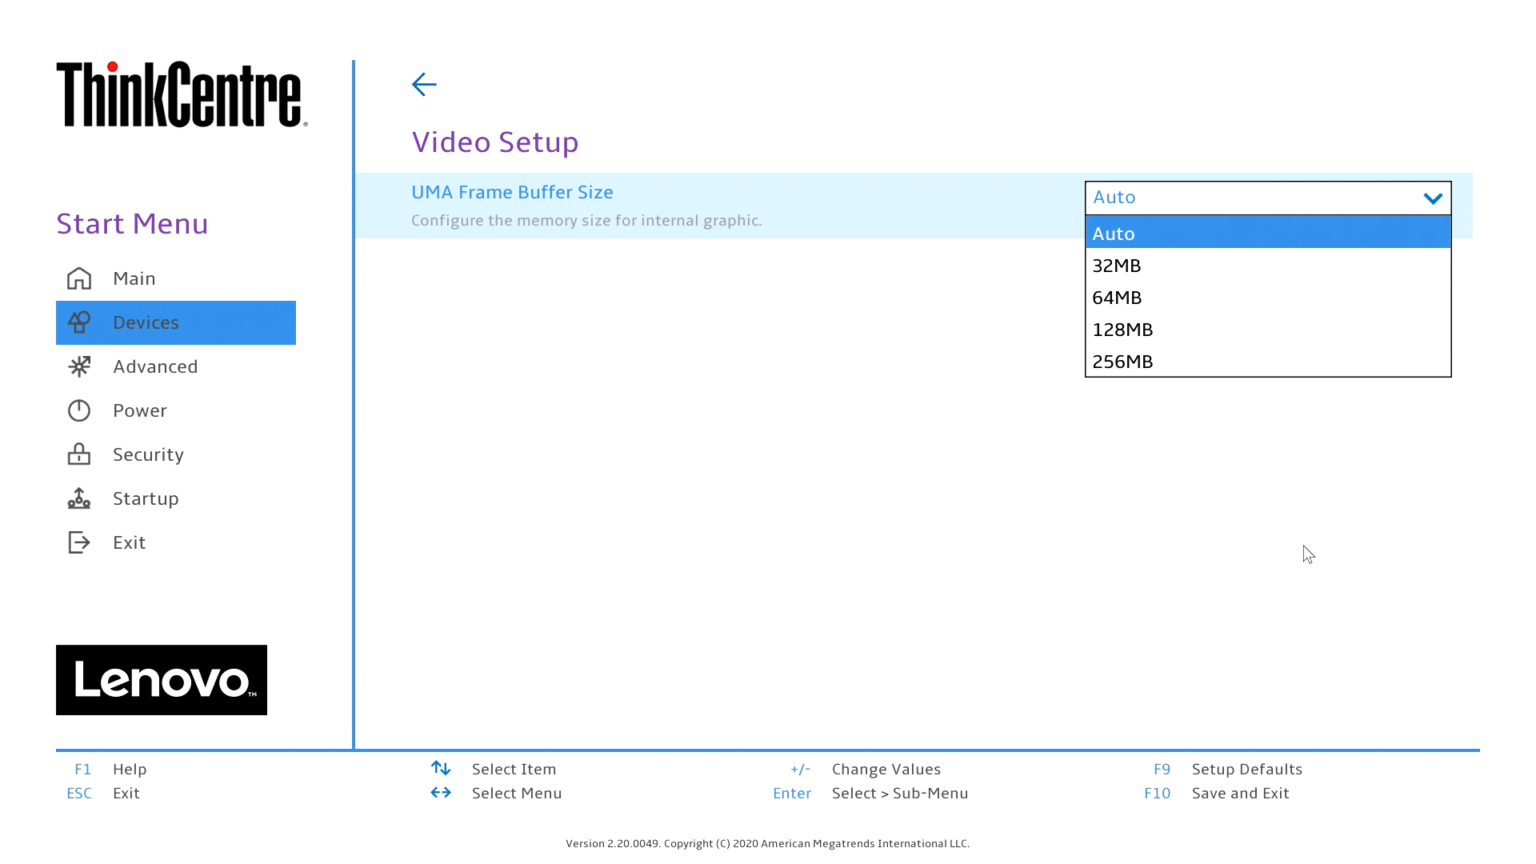Click the Power icon in sidebar
This screenshot has width=1536, height=864.
[x=79, y=411]
